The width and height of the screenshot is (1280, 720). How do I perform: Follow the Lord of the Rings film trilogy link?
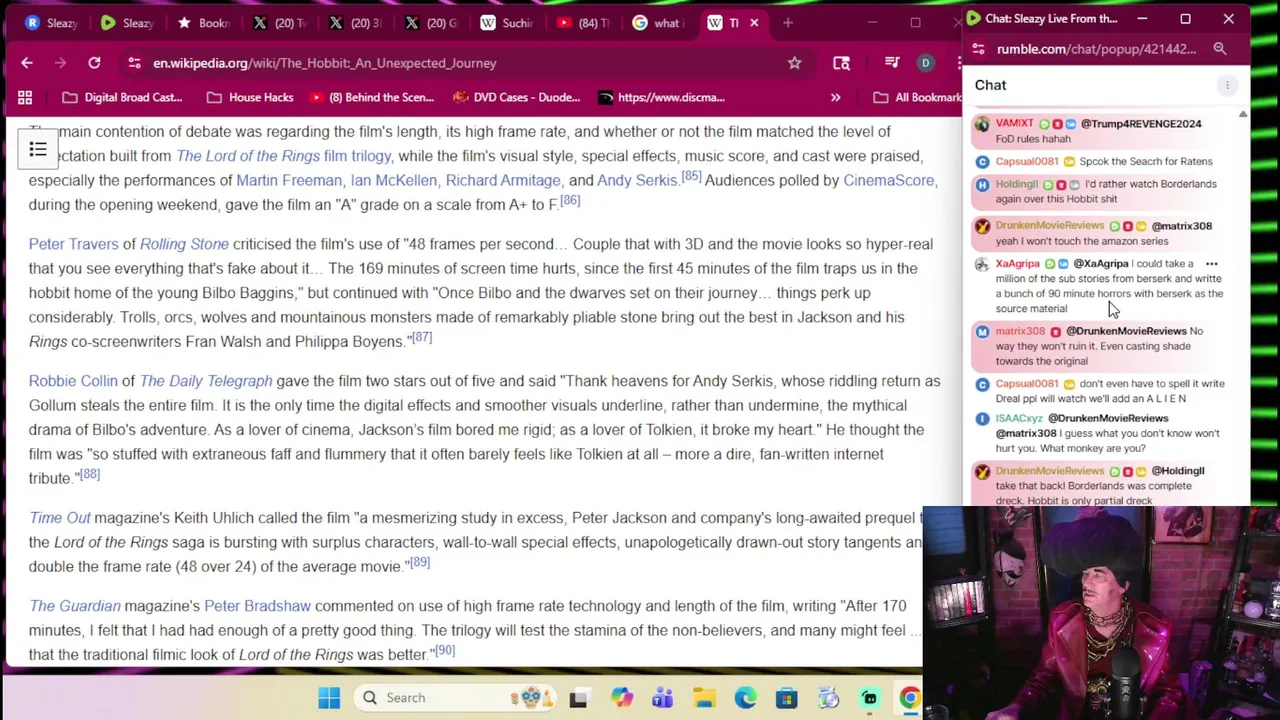pyautogui.click(x=284, y=156)
